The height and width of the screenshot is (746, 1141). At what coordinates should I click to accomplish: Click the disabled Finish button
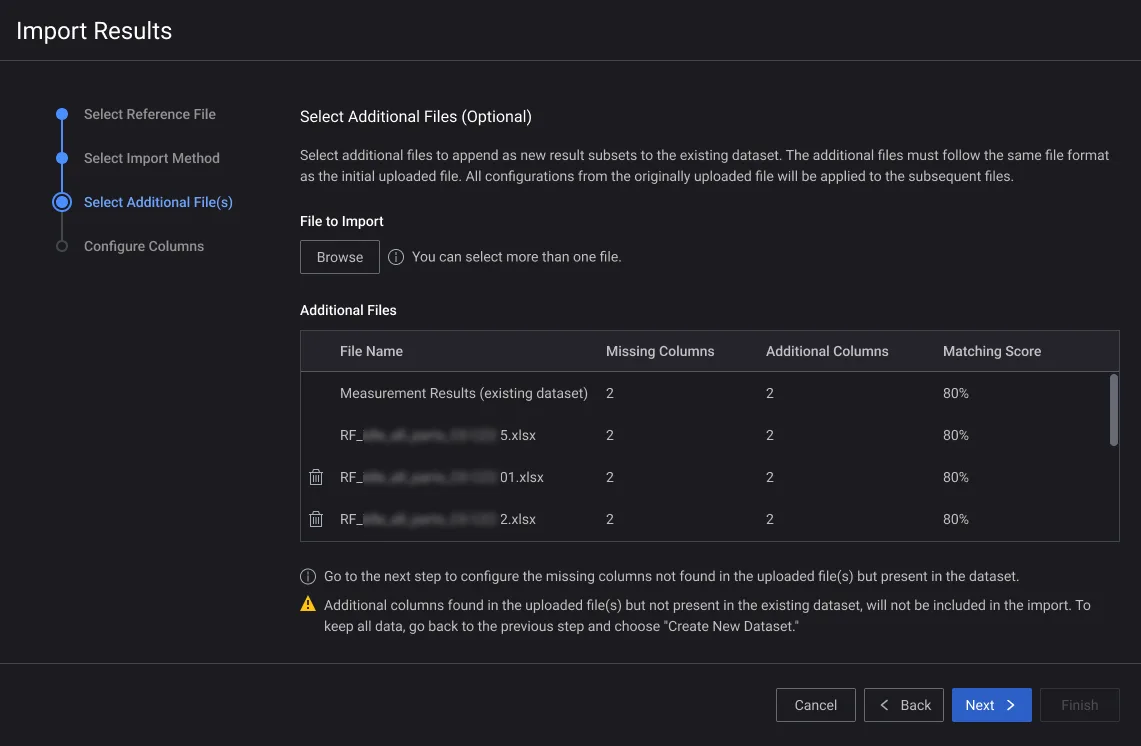(x=1079, y=705)
